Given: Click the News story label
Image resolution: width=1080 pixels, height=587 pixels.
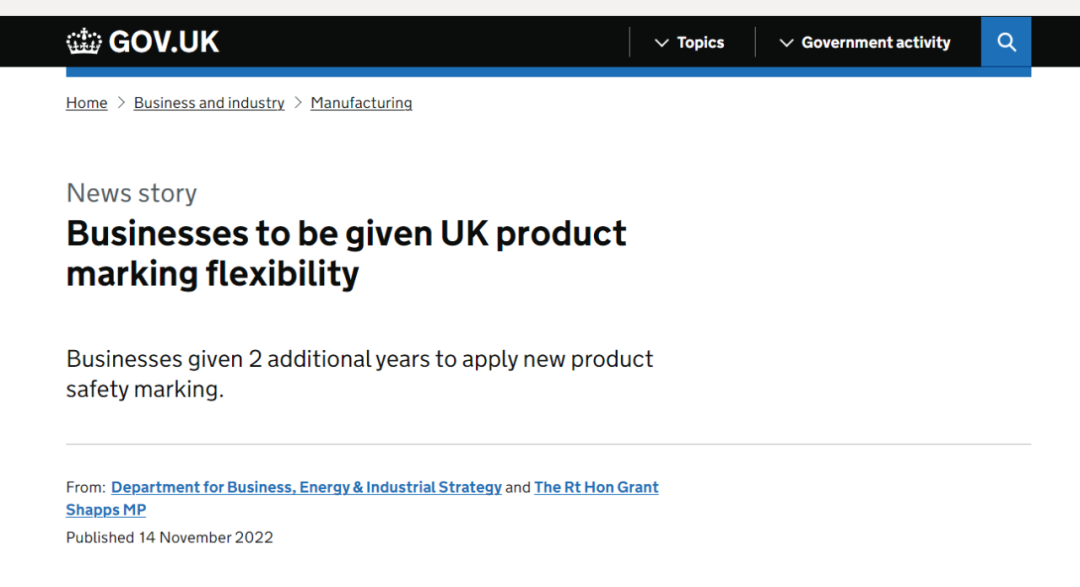Looking at the screenshot, I should 131,193.
